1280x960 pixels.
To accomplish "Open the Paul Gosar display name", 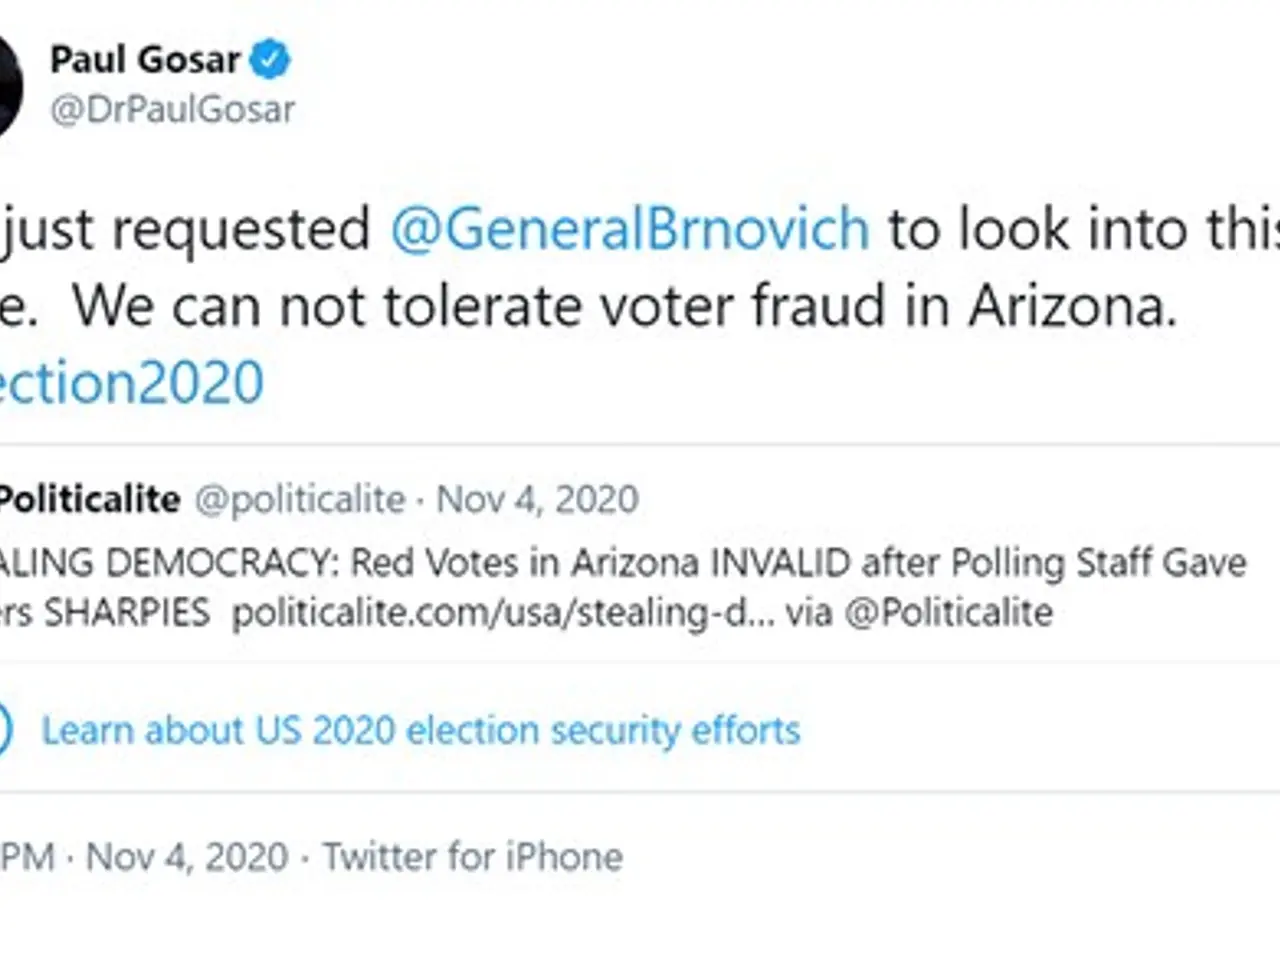I will (145, 60).
